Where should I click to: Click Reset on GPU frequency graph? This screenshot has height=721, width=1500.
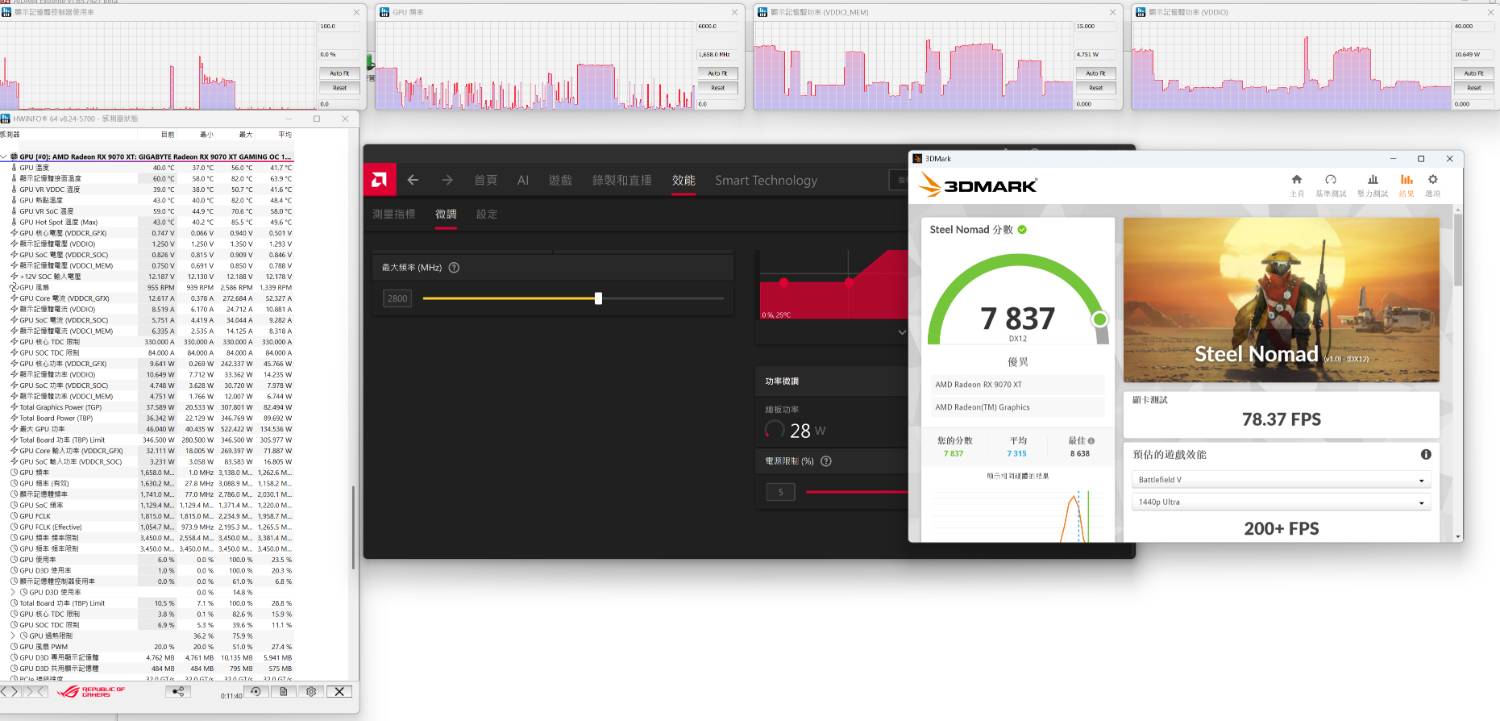[717, 87]
